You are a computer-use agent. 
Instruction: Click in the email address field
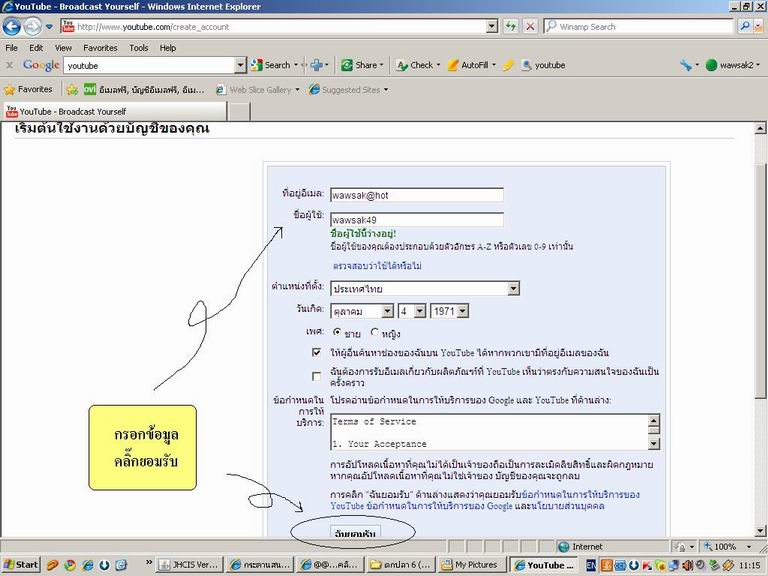pyautogui.click(x=416, y=195)
